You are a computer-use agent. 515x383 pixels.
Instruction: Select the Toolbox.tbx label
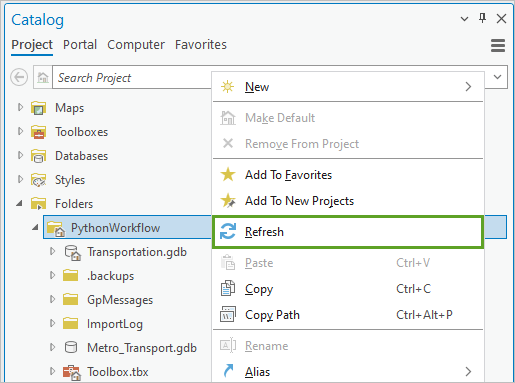[x=118, y=372]
